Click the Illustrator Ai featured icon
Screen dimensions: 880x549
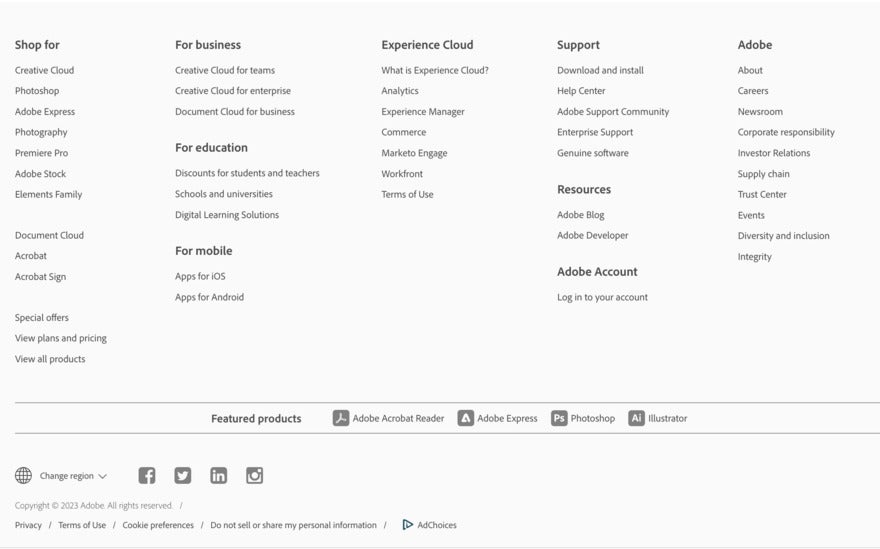636,418
